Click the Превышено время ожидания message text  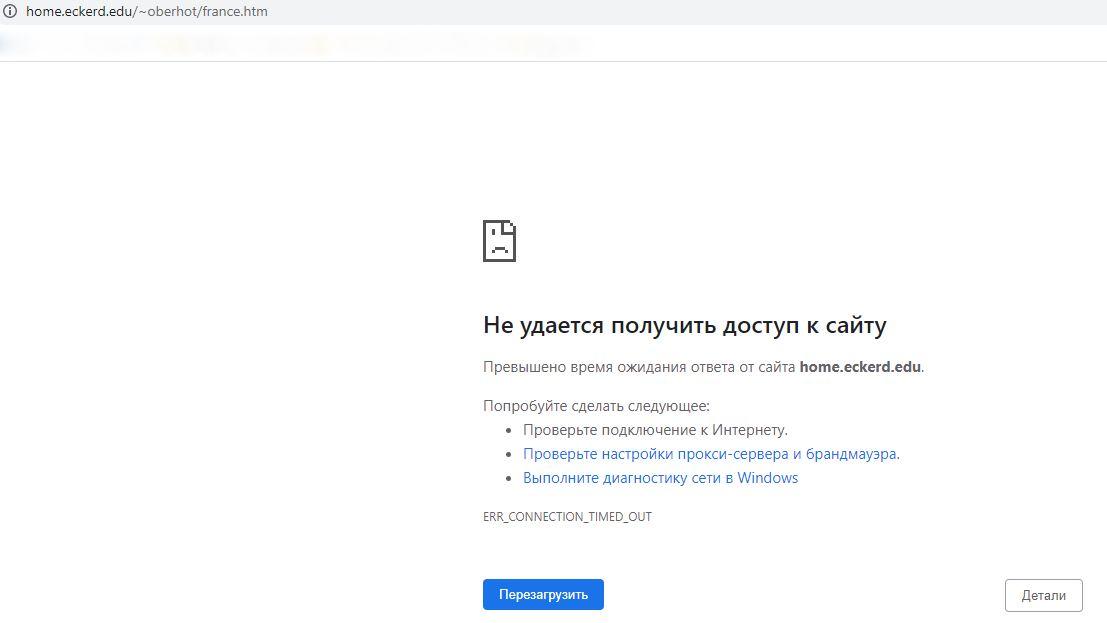pyautogui.click(x=640, y=367)
